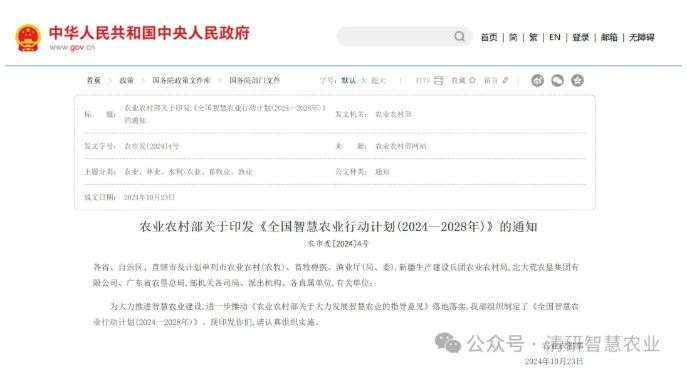Open the 首页 link in top navigation
This screenshot has width=687, height=373.
(489, 37)
